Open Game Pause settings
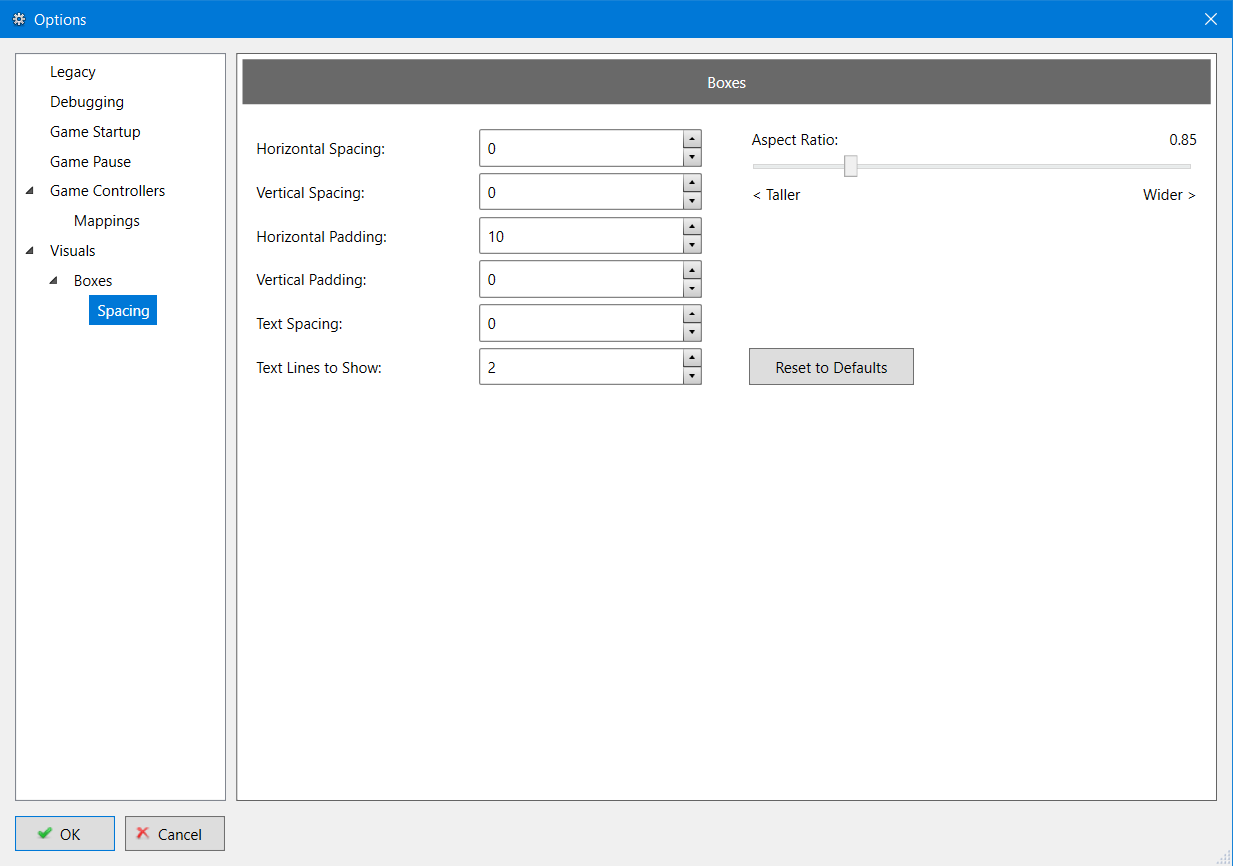 [90, 162]
